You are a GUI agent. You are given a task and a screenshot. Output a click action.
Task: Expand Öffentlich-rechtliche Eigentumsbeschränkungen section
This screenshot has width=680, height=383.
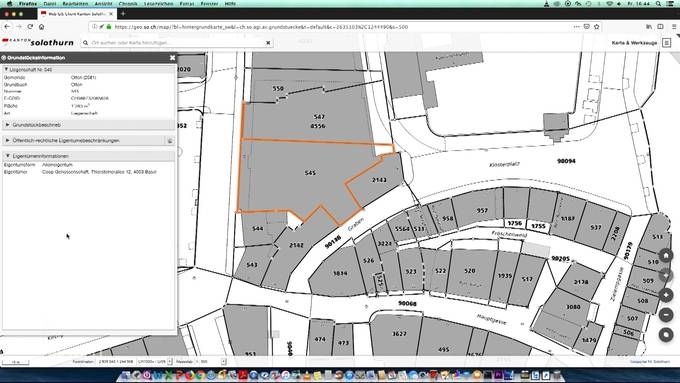(84, 141)
